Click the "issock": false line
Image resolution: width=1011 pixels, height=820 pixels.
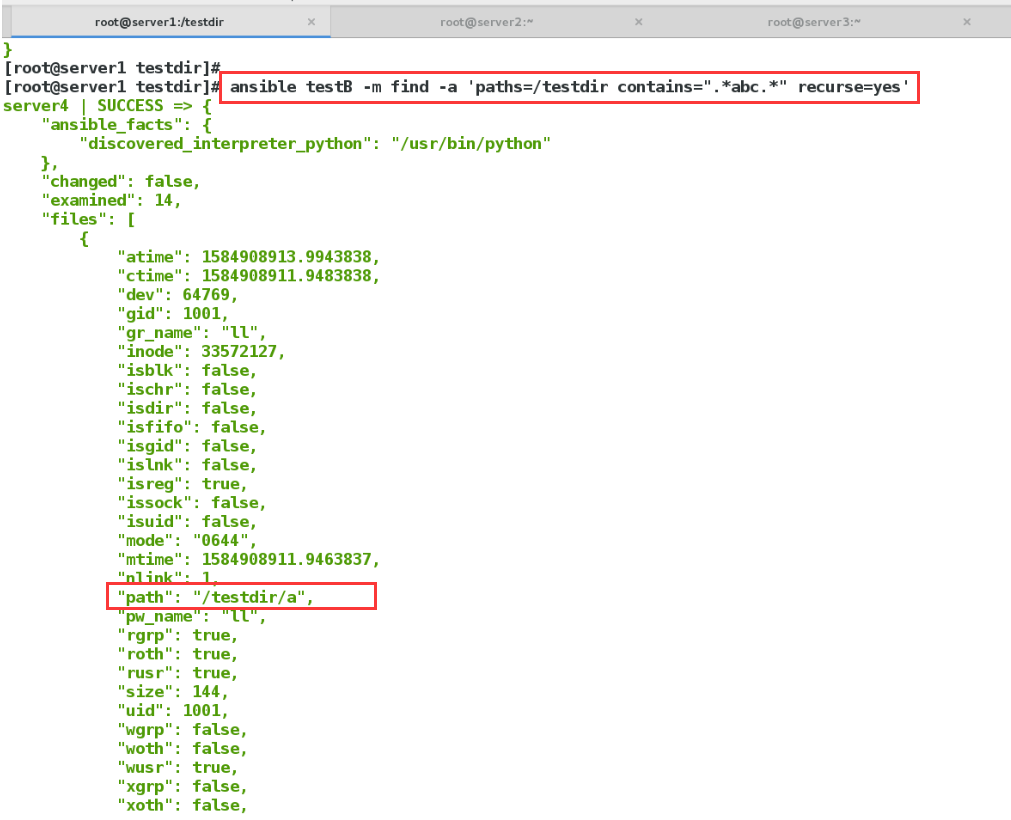[191, 503]
